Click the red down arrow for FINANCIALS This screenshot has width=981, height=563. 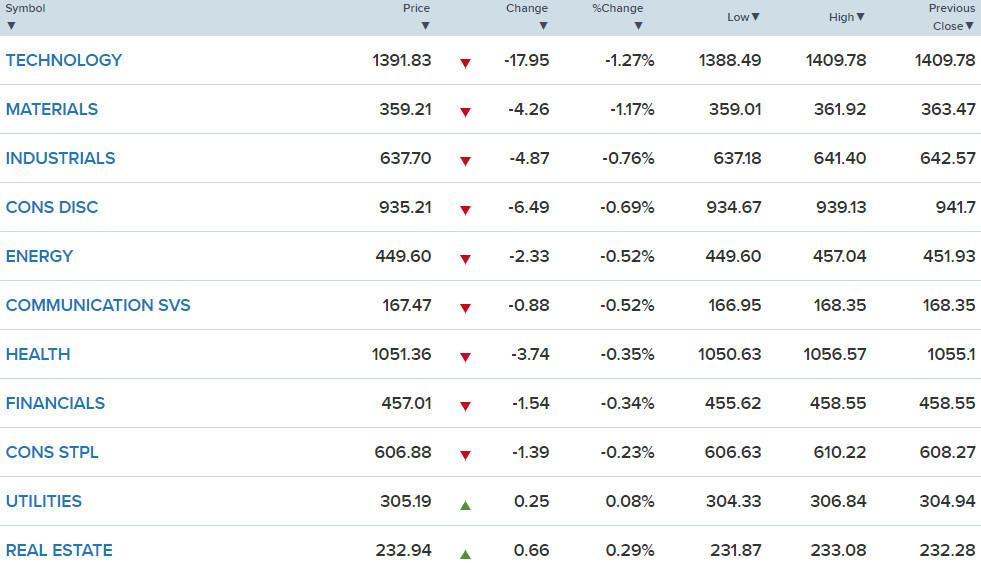click(x=465, y=406)
